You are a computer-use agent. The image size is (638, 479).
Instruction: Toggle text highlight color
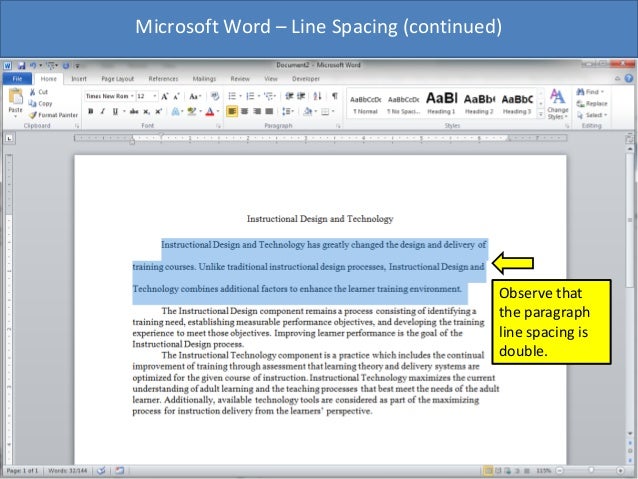pos(192,112)
